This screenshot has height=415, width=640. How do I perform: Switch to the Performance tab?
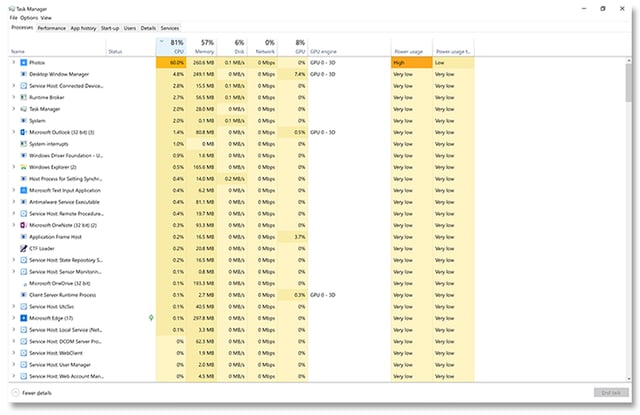coord(51,28)
